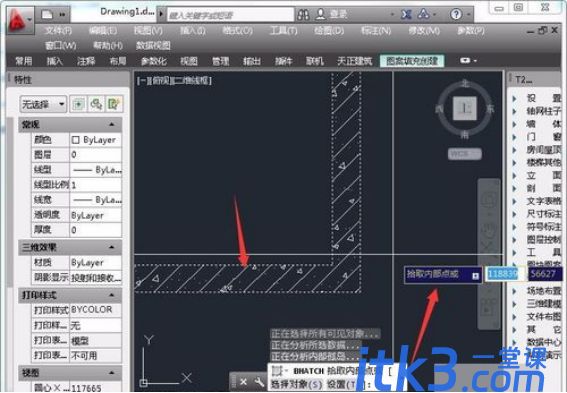
Task: Open the AutoCAD application menu button
Action: click(20, 20)
